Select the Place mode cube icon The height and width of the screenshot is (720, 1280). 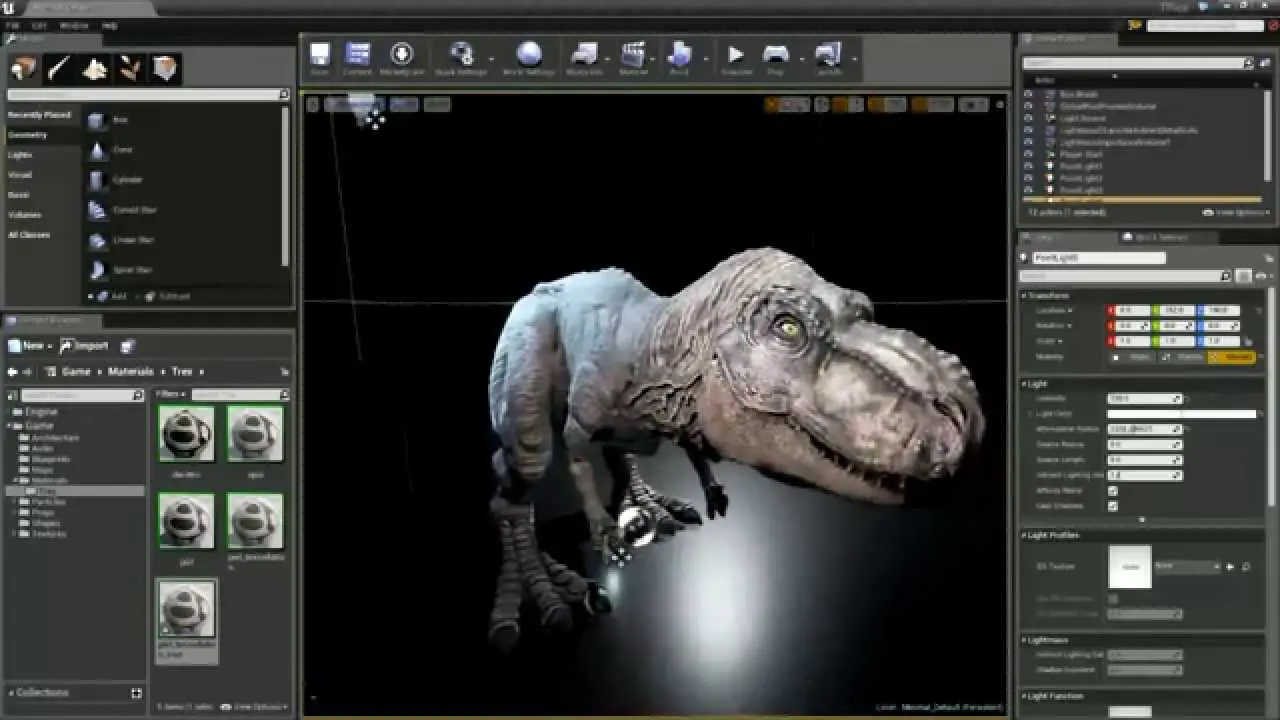click(22, 68)
